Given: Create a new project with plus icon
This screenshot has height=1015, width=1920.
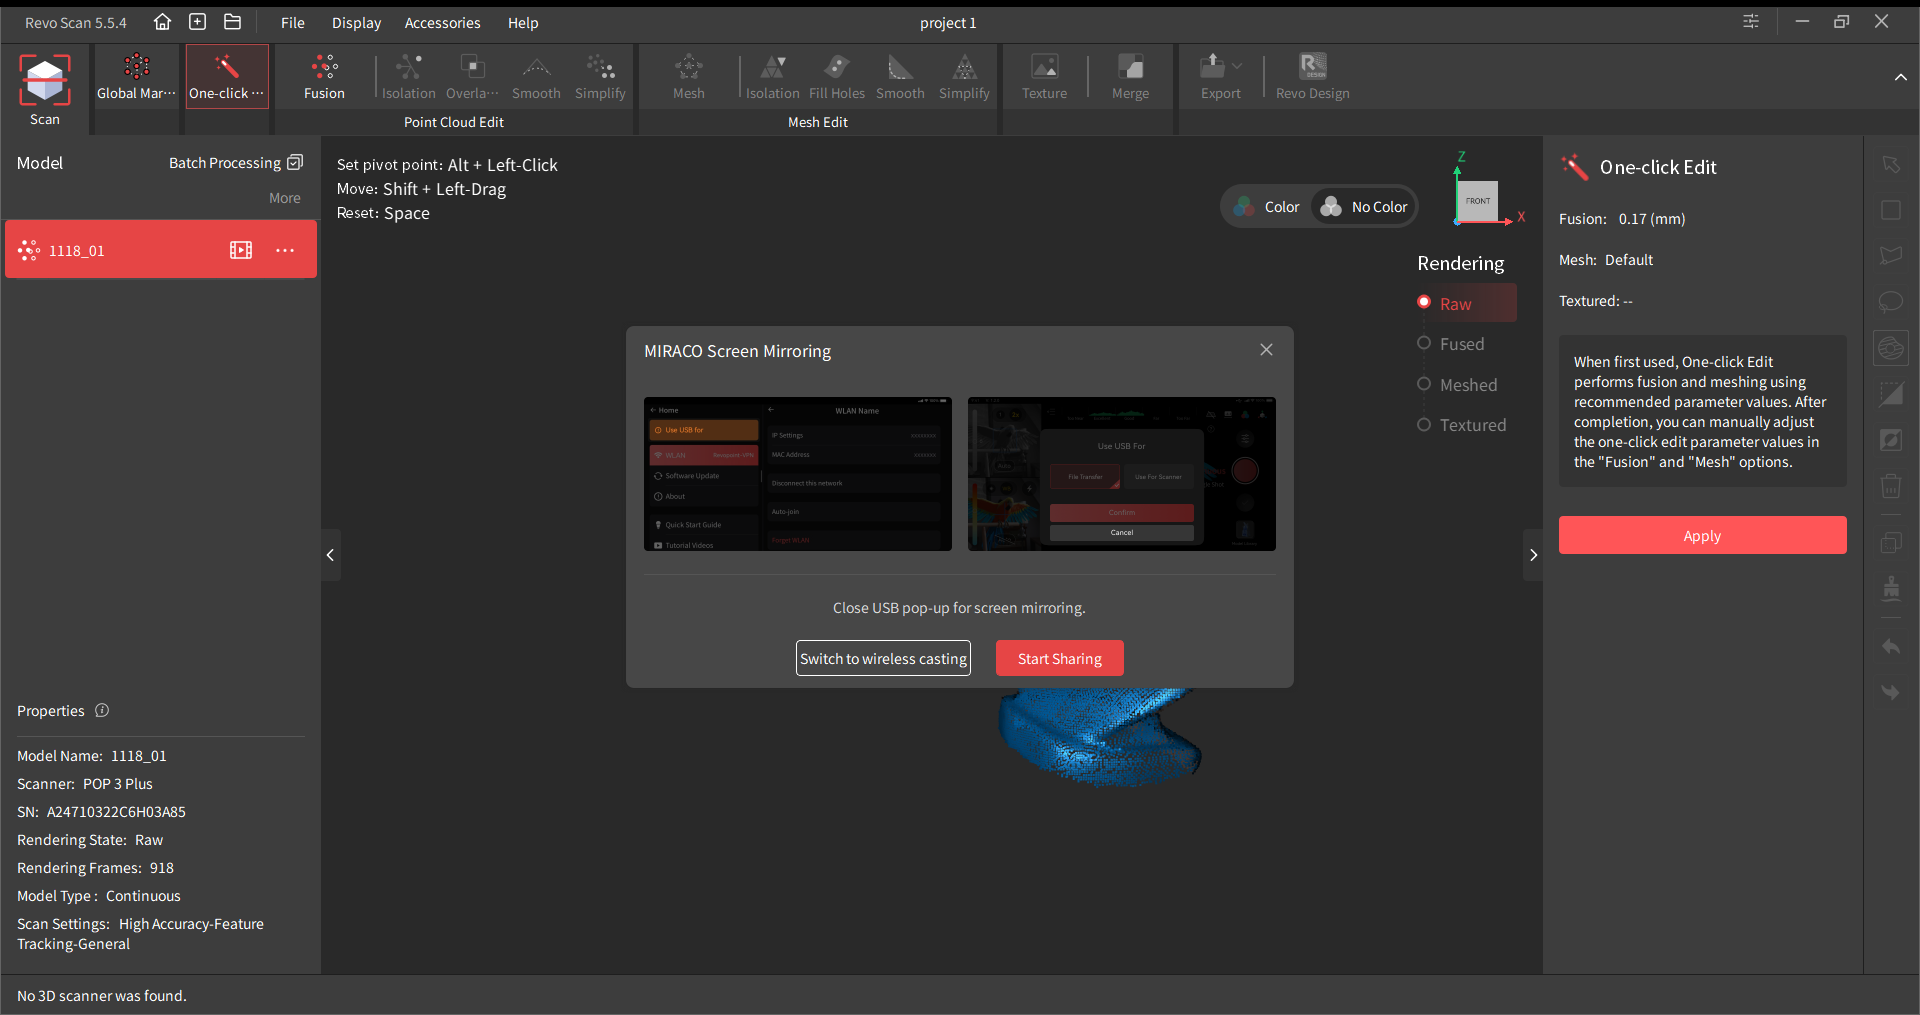Looking at the screenshot, I should click(x=198, y=22).
